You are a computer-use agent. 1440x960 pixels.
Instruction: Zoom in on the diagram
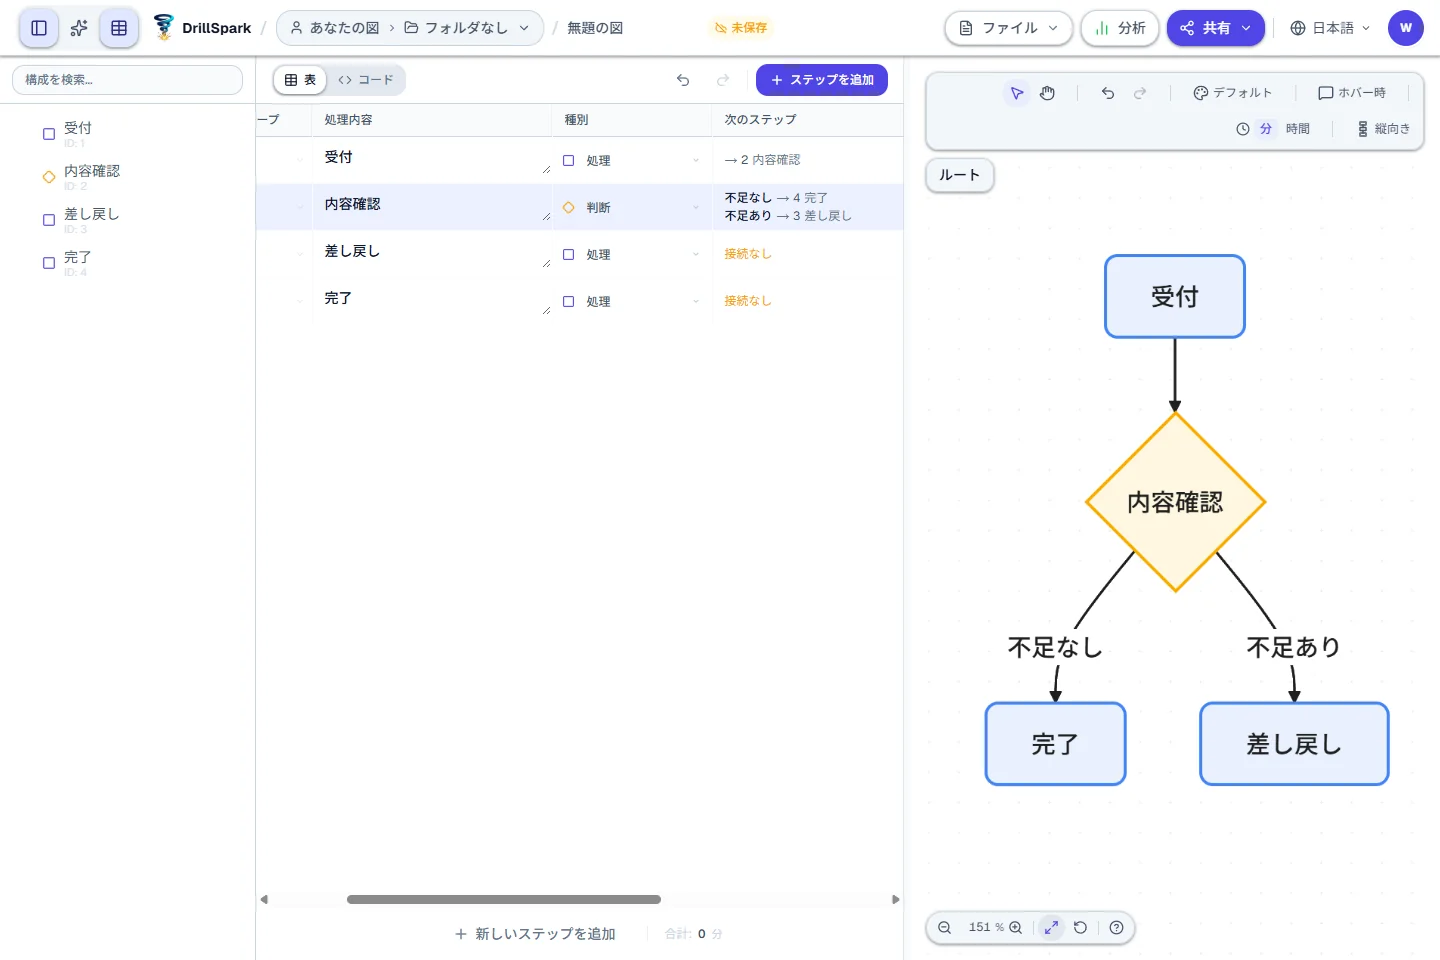(1016, 928)
